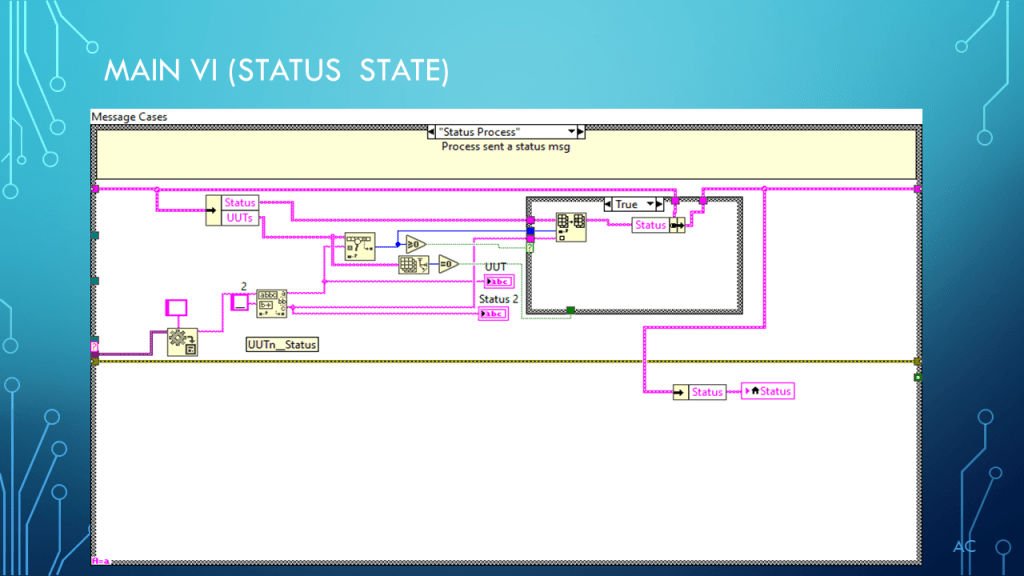
Task: Click left arrow of True case selector
Action: tap(609, 204)
